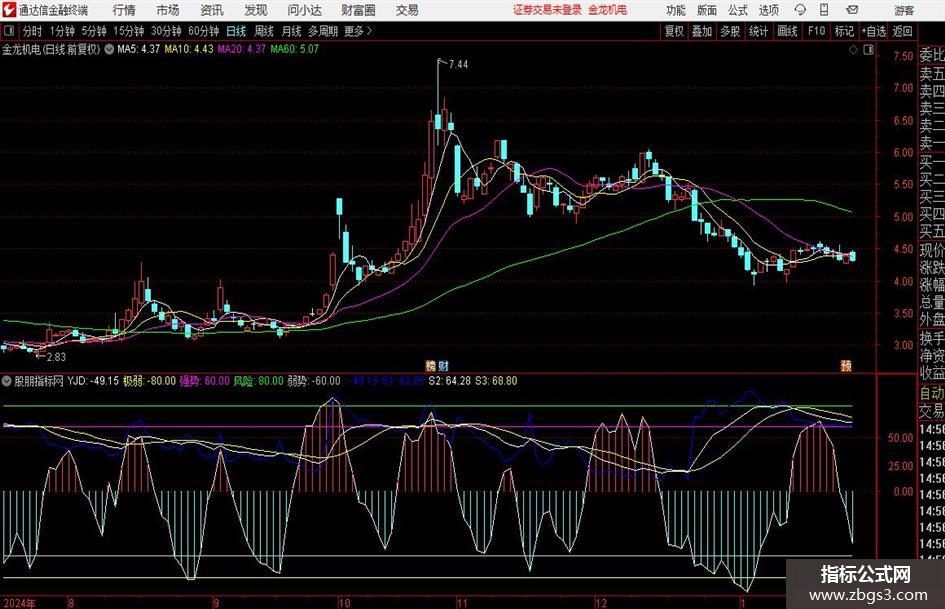Click the 2.83 low price marker
This screenshot has height=609, width=945.
[x=56, y=357]
